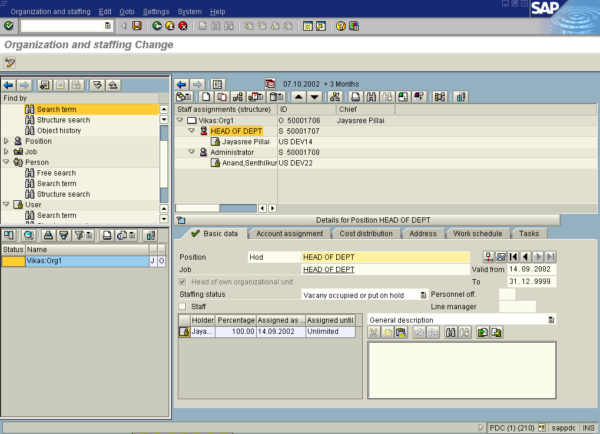Select Jayasree Pillai in staff tree
Viewport: 600px width, 434px height.
coord(246,142)
